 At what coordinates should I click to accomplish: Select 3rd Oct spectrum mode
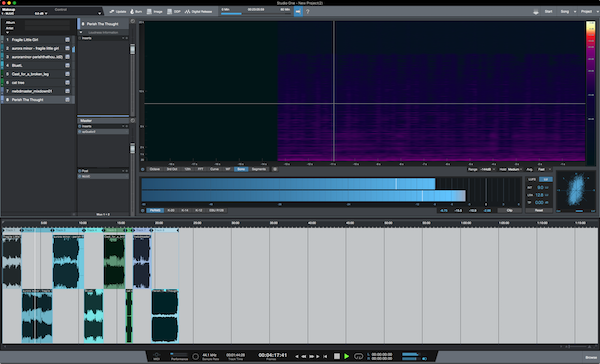[172, 169]
